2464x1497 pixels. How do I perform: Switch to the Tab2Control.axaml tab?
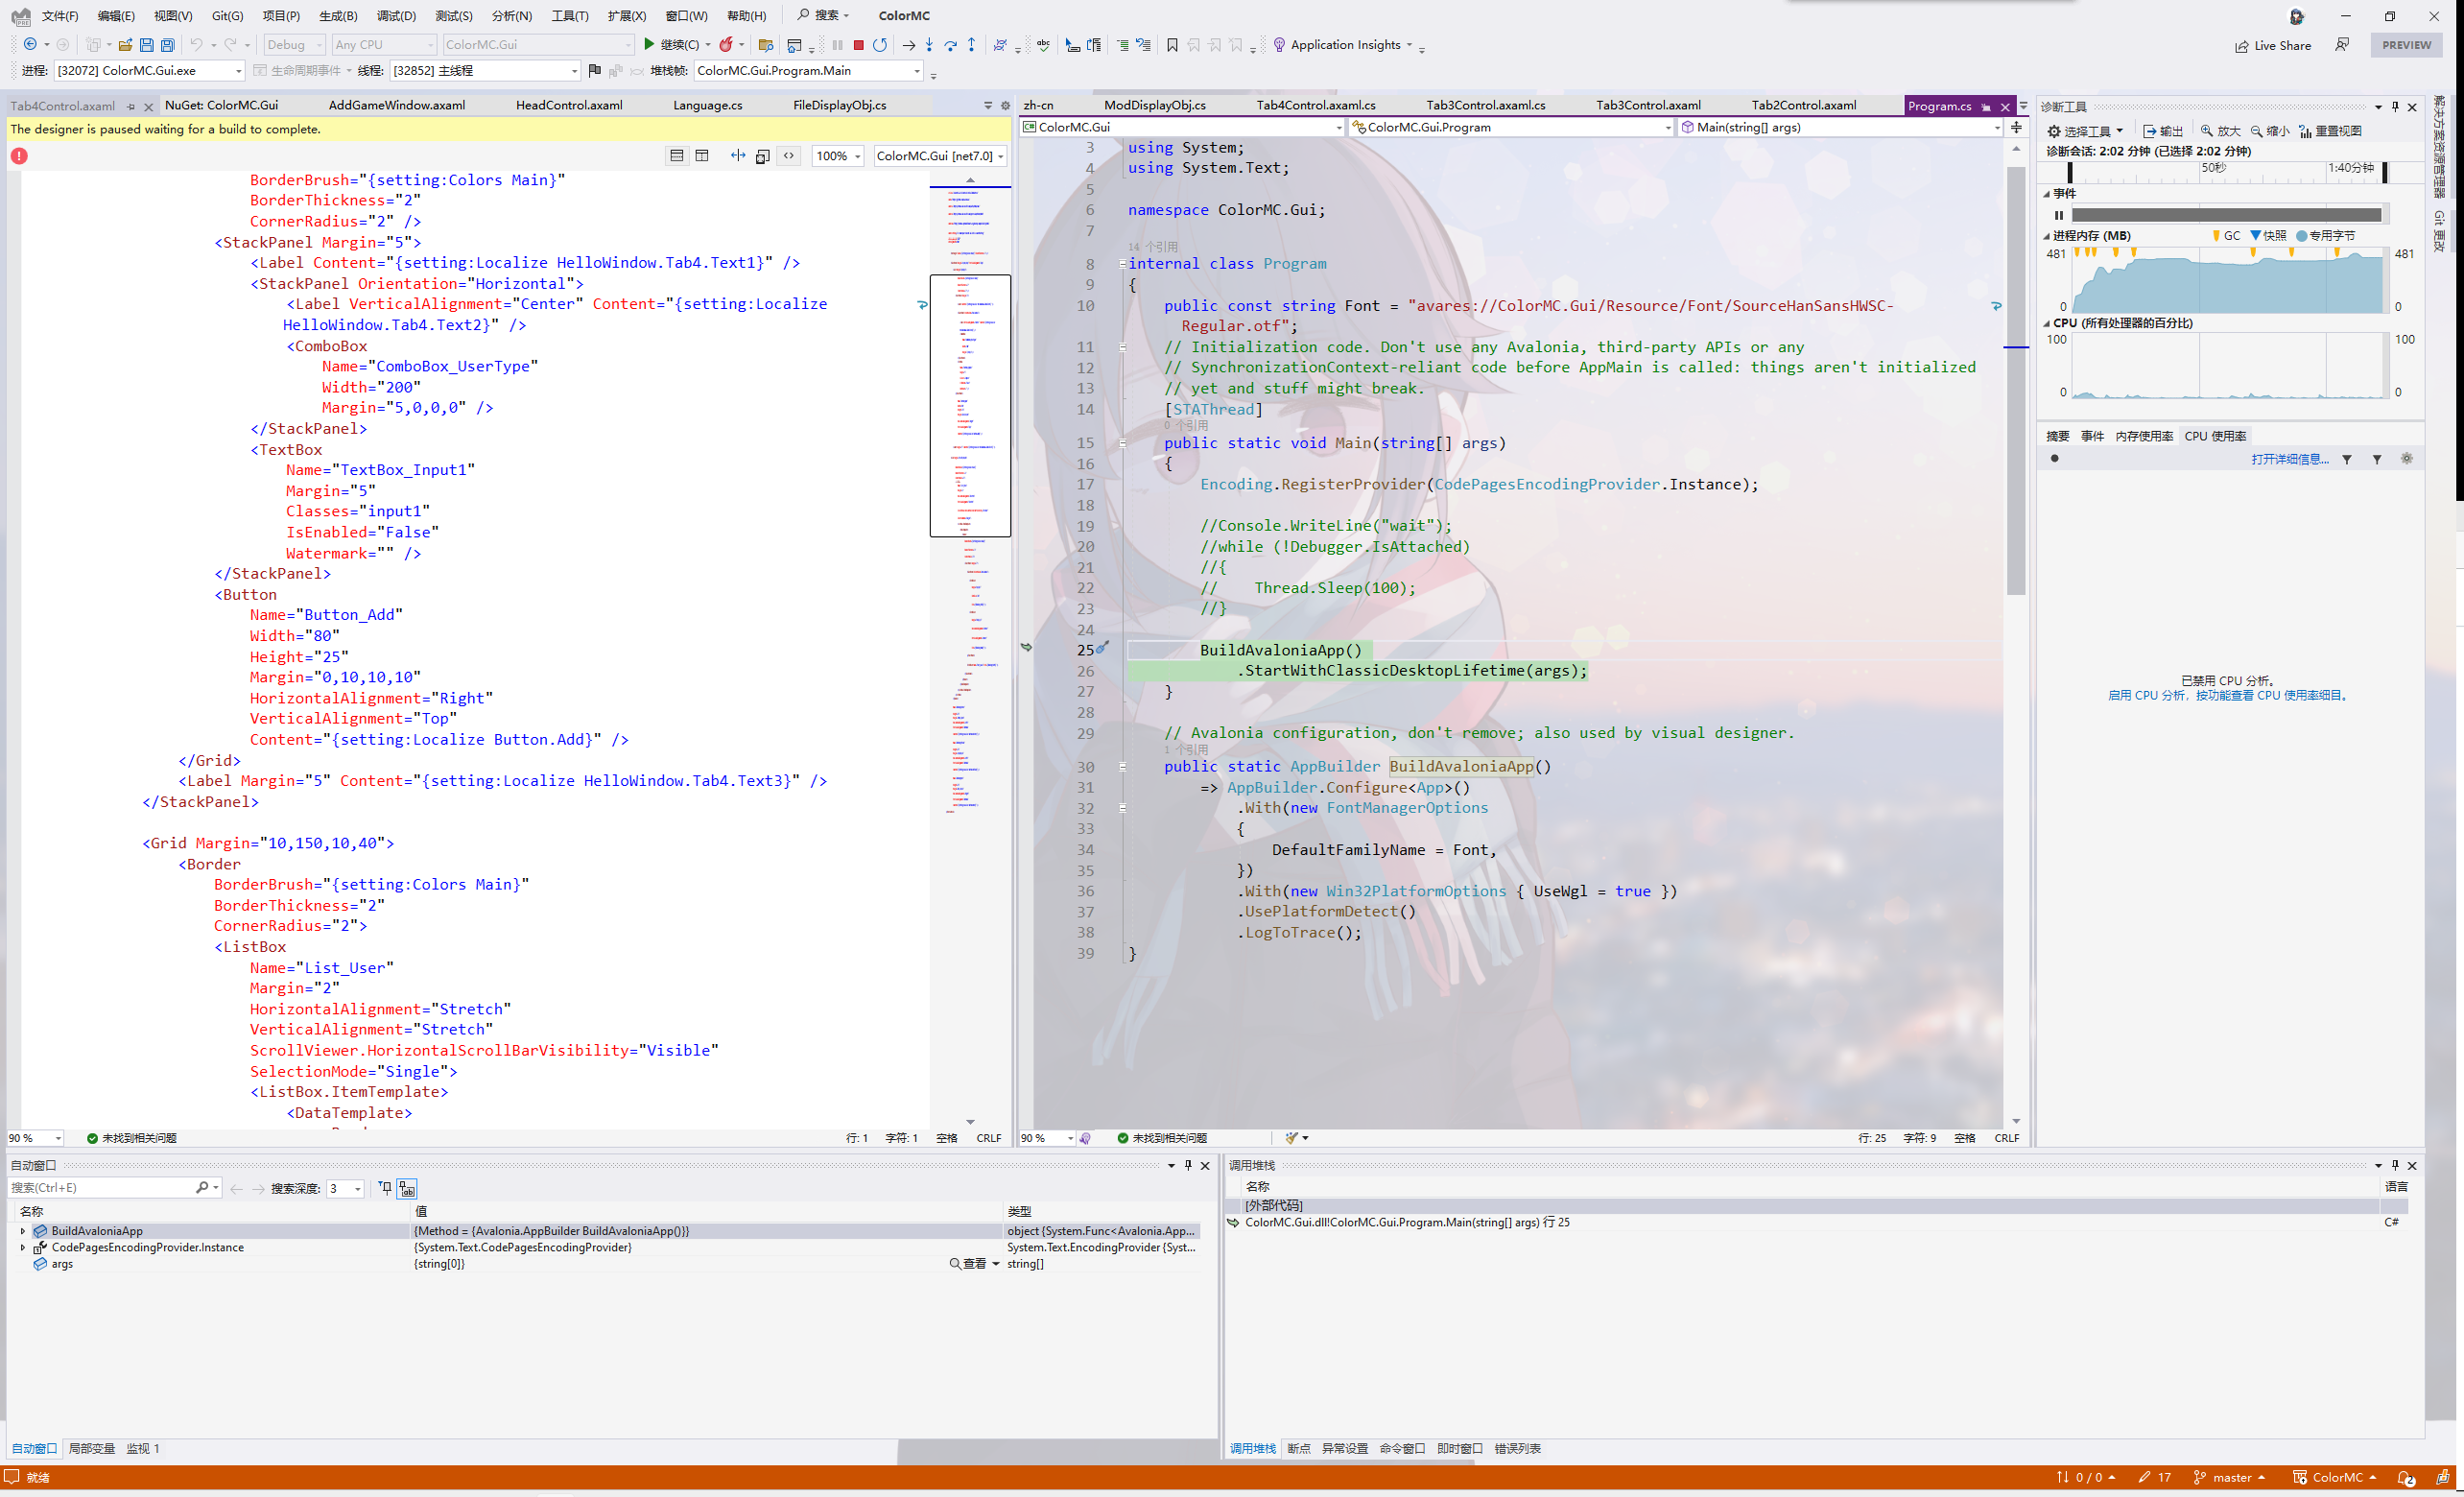1803,105
